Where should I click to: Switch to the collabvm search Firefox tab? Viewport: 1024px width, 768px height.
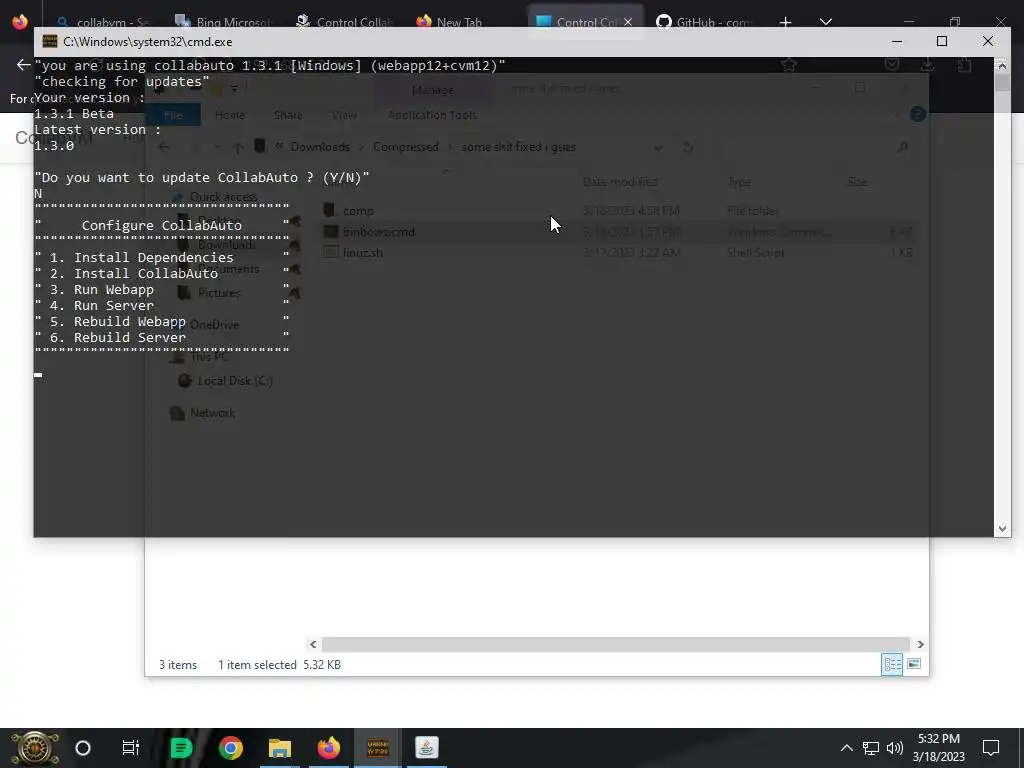coord(103,22)
